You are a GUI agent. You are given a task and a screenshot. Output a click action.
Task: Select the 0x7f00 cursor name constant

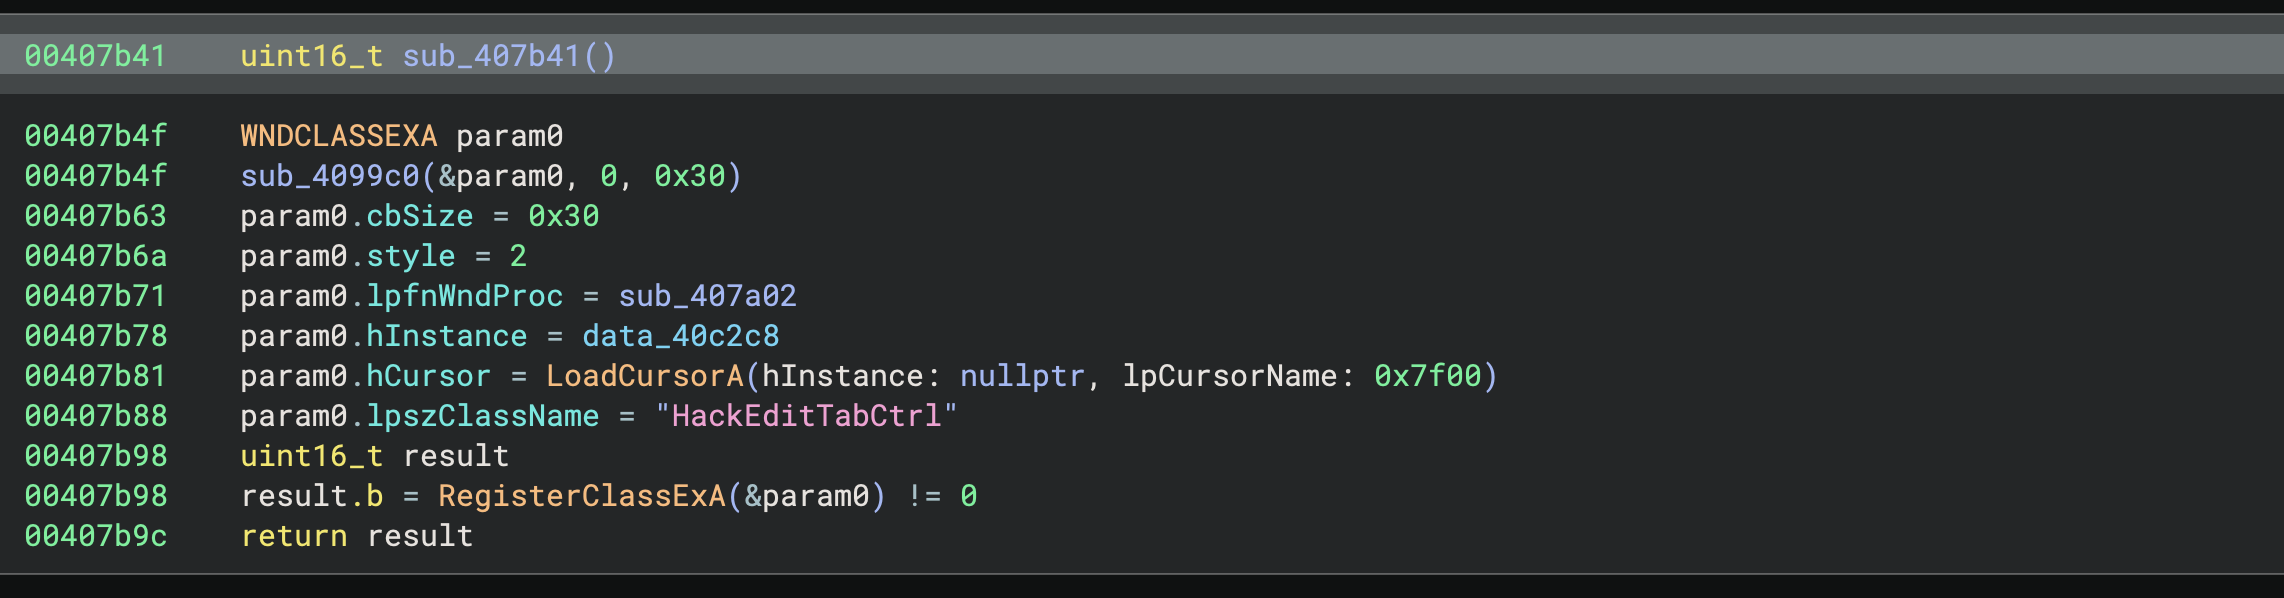(x=1428, y=376)
